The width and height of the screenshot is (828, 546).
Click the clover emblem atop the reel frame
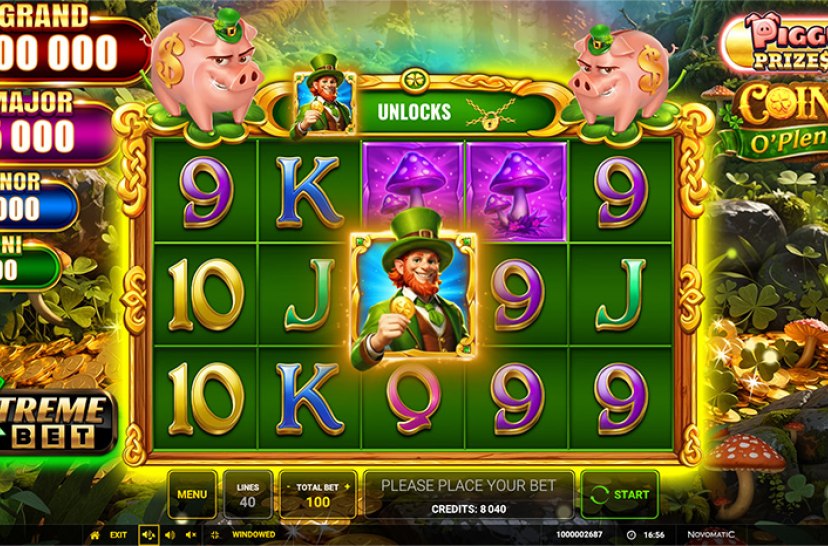[x=415, y=81]
